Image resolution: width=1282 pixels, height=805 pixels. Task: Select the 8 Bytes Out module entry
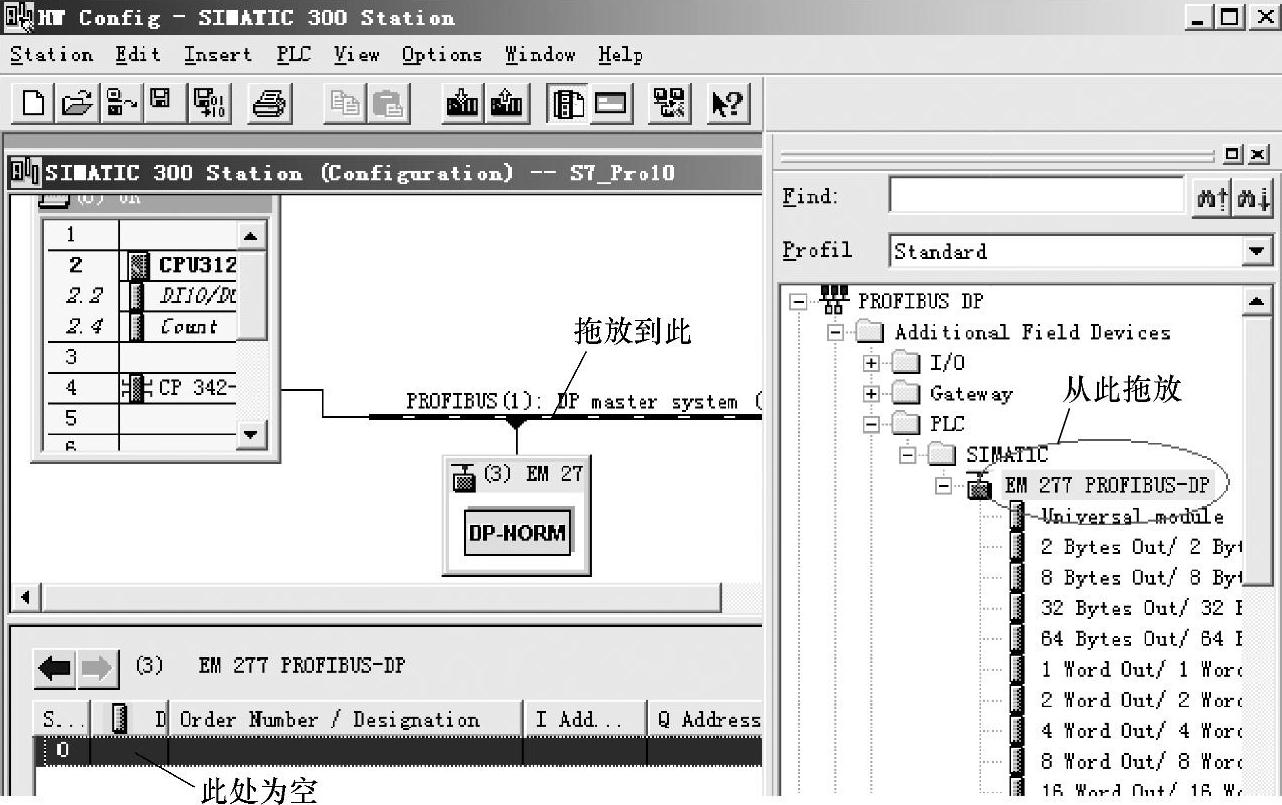(1140, 578)
